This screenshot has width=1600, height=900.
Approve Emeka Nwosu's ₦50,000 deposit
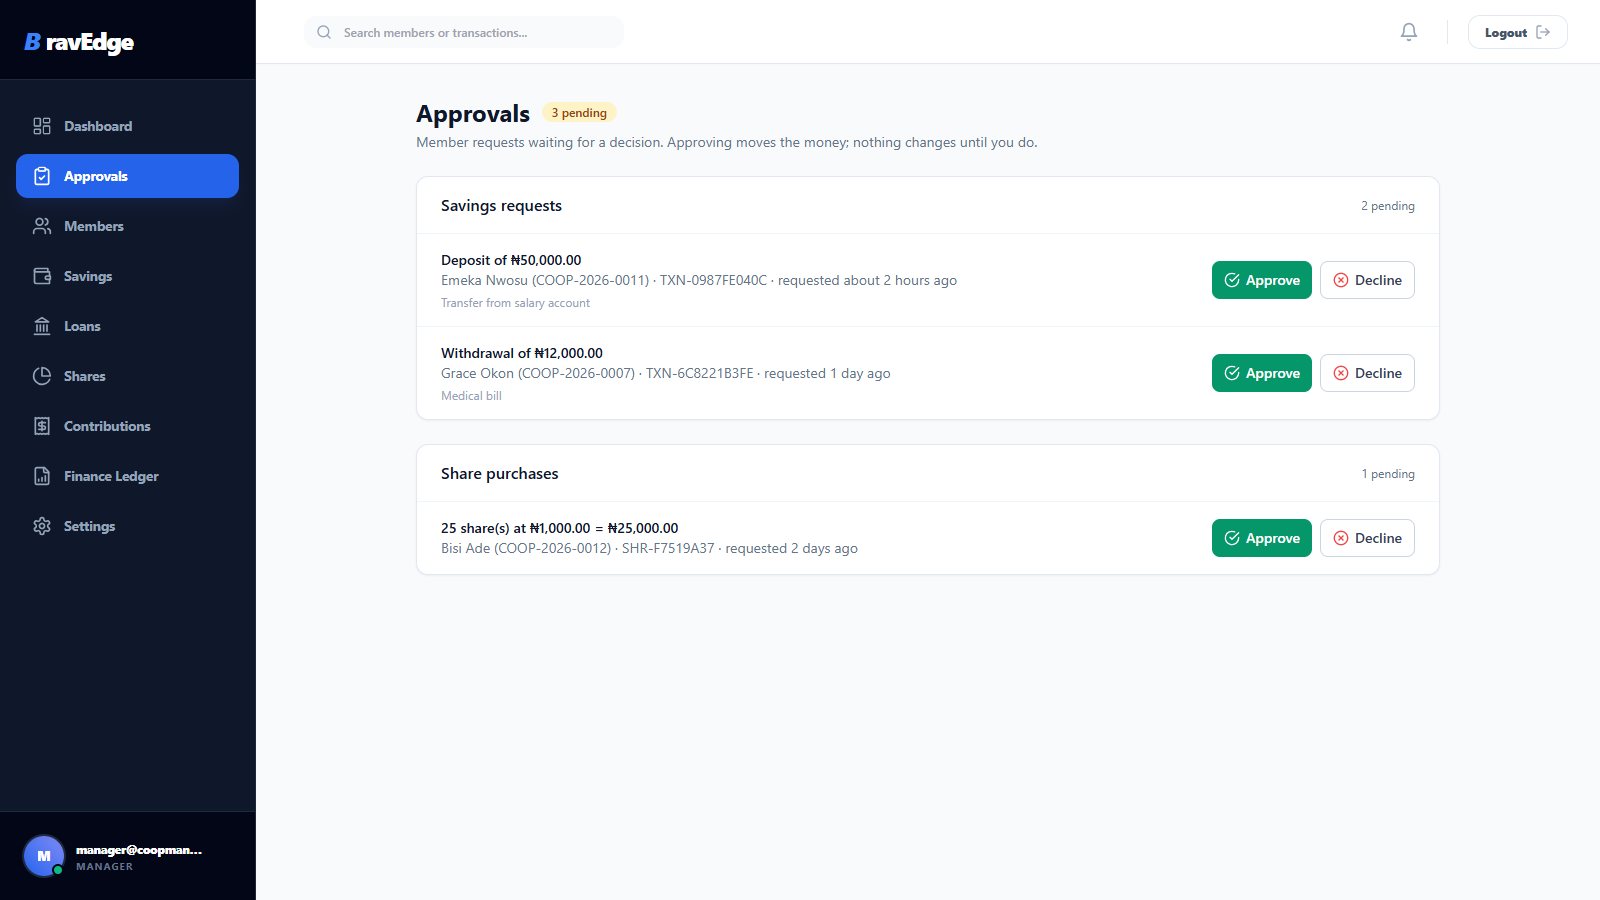coord(1262,280)
